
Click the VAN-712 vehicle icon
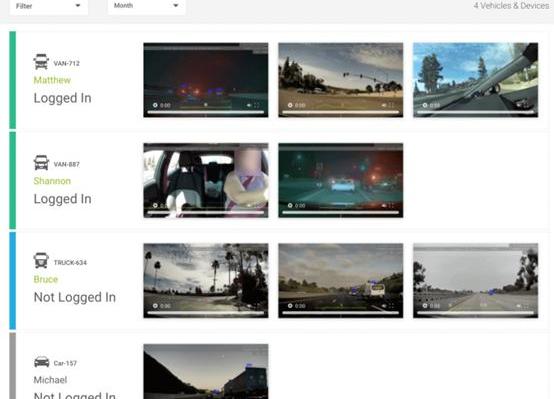(41, 62)
